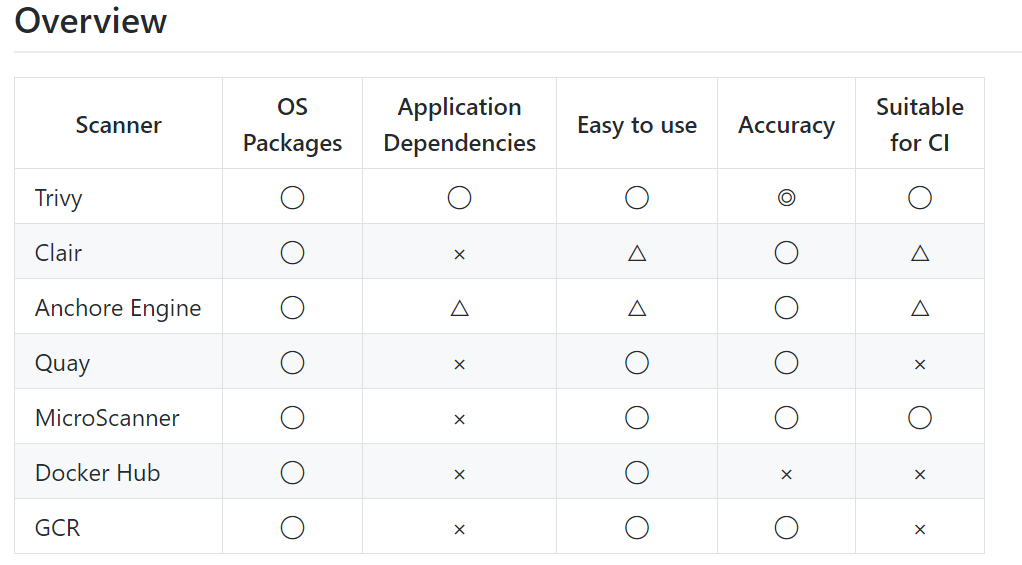This screenshot has height=565, width=1022.
Task: Select the OS Packages column header
Action: click(292, 125)
